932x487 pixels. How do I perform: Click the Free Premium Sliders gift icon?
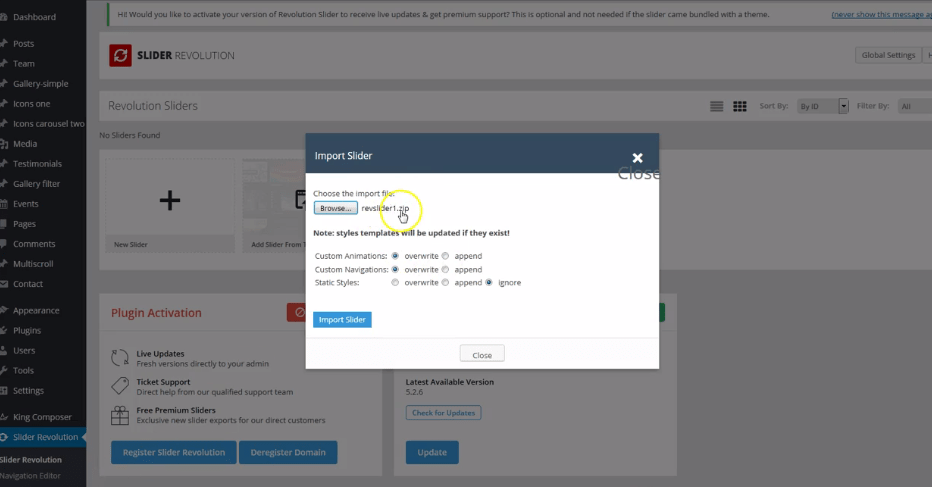120,413
